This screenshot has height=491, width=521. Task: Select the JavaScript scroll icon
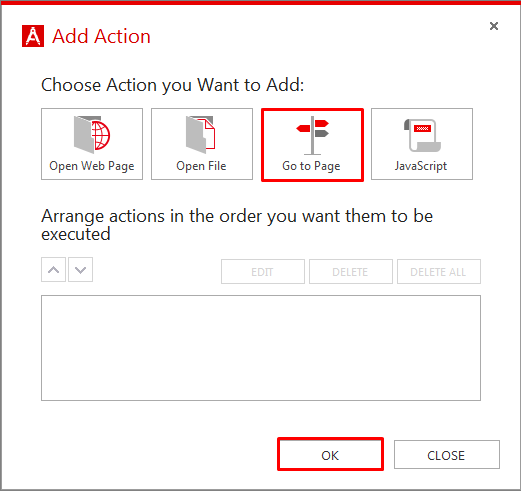click(422, 135)
